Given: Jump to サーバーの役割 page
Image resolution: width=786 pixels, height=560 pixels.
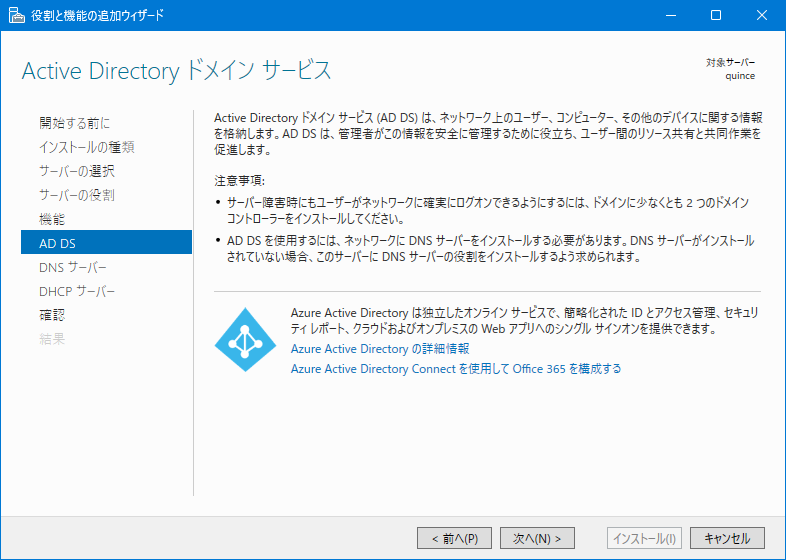Looking at the screenshot, I should tap(77, 195).
